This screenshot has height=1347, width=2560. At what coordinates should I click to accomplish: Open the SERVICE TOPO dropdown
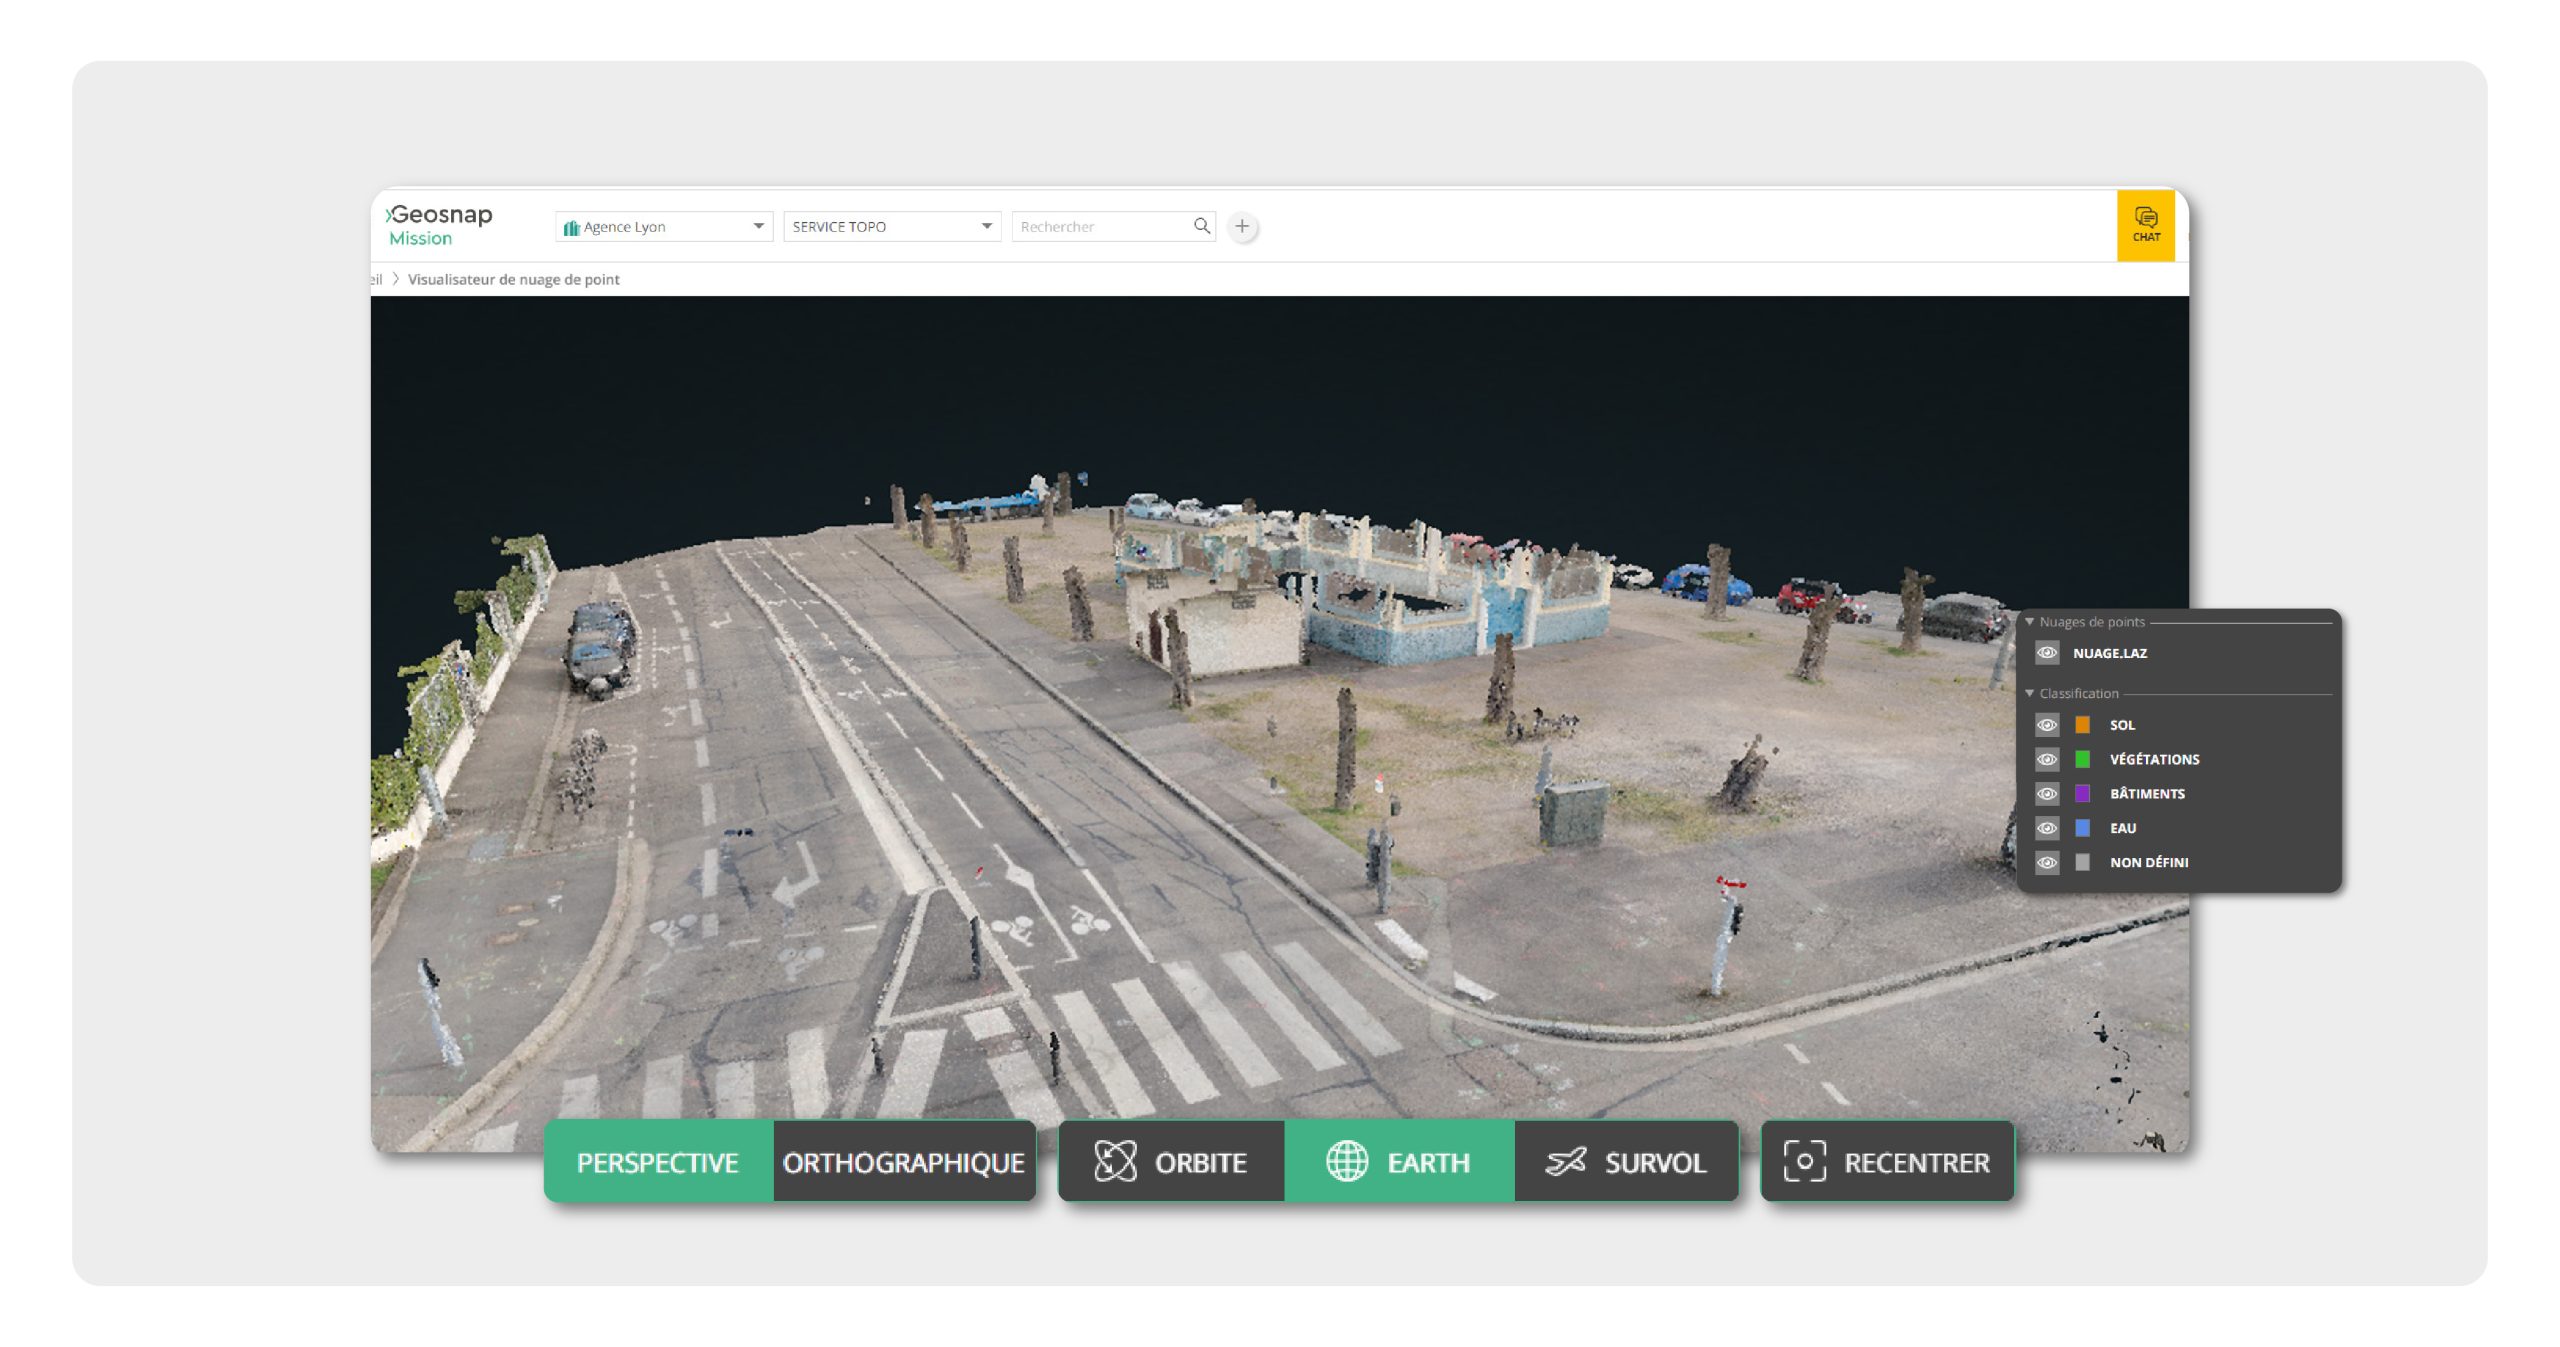[892, 227]
